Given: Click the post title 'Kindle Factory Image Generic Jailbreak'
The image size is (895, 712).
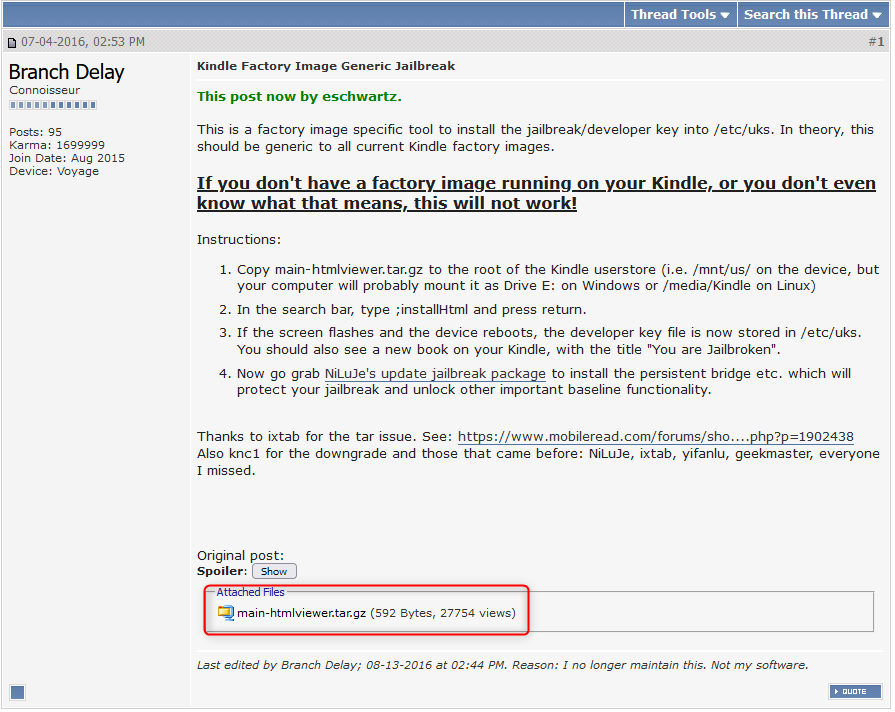Looking at the screenshot, I should pos(326,66).
